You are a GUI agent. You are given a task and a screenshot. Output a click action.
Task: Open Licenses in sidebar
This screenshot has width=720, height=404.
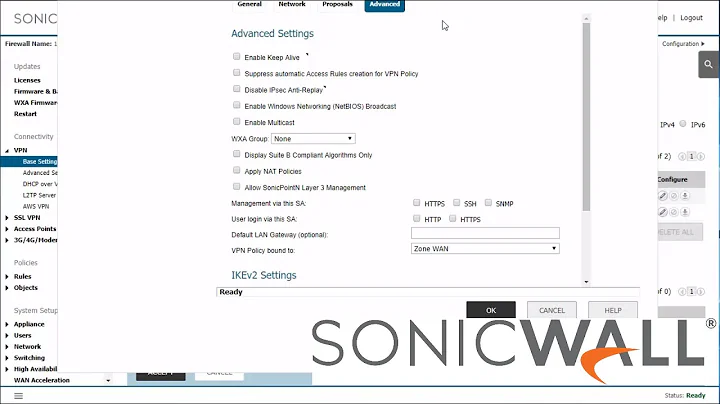pos(27,80)
